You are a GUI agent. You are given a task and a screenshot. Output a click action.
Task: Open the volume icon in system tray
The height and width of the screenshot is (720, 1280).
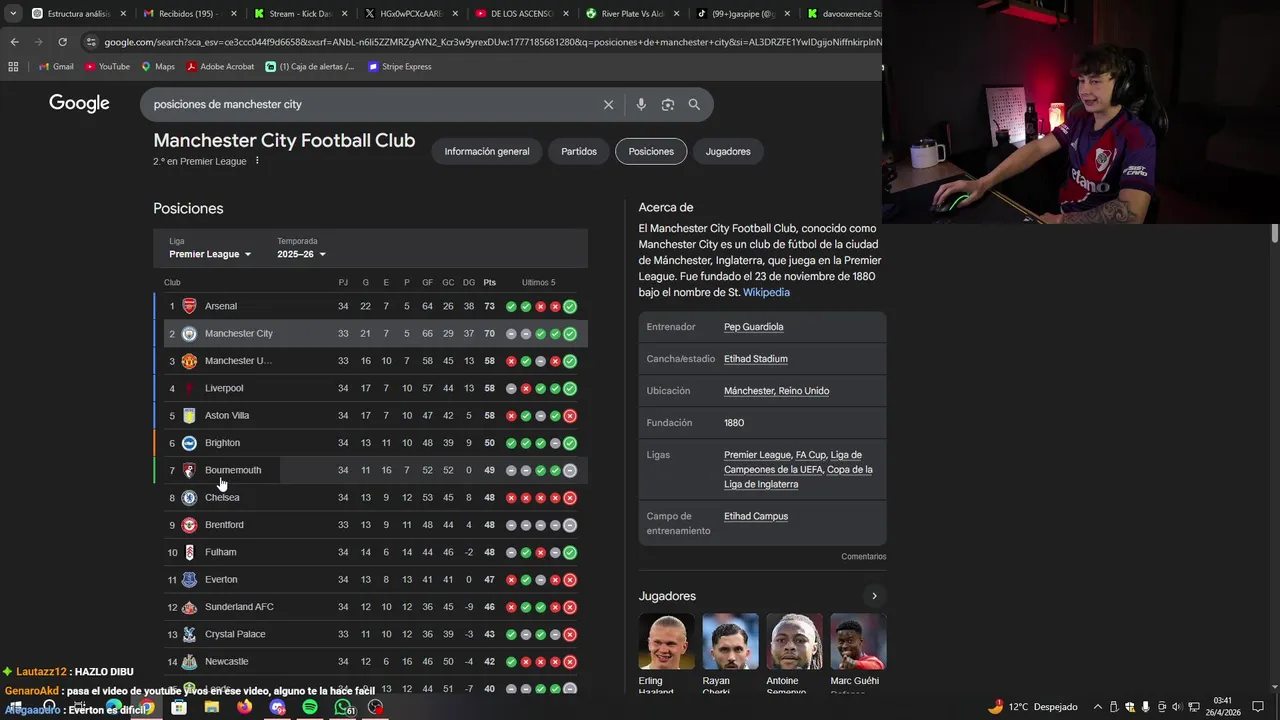pos(1176,707)
